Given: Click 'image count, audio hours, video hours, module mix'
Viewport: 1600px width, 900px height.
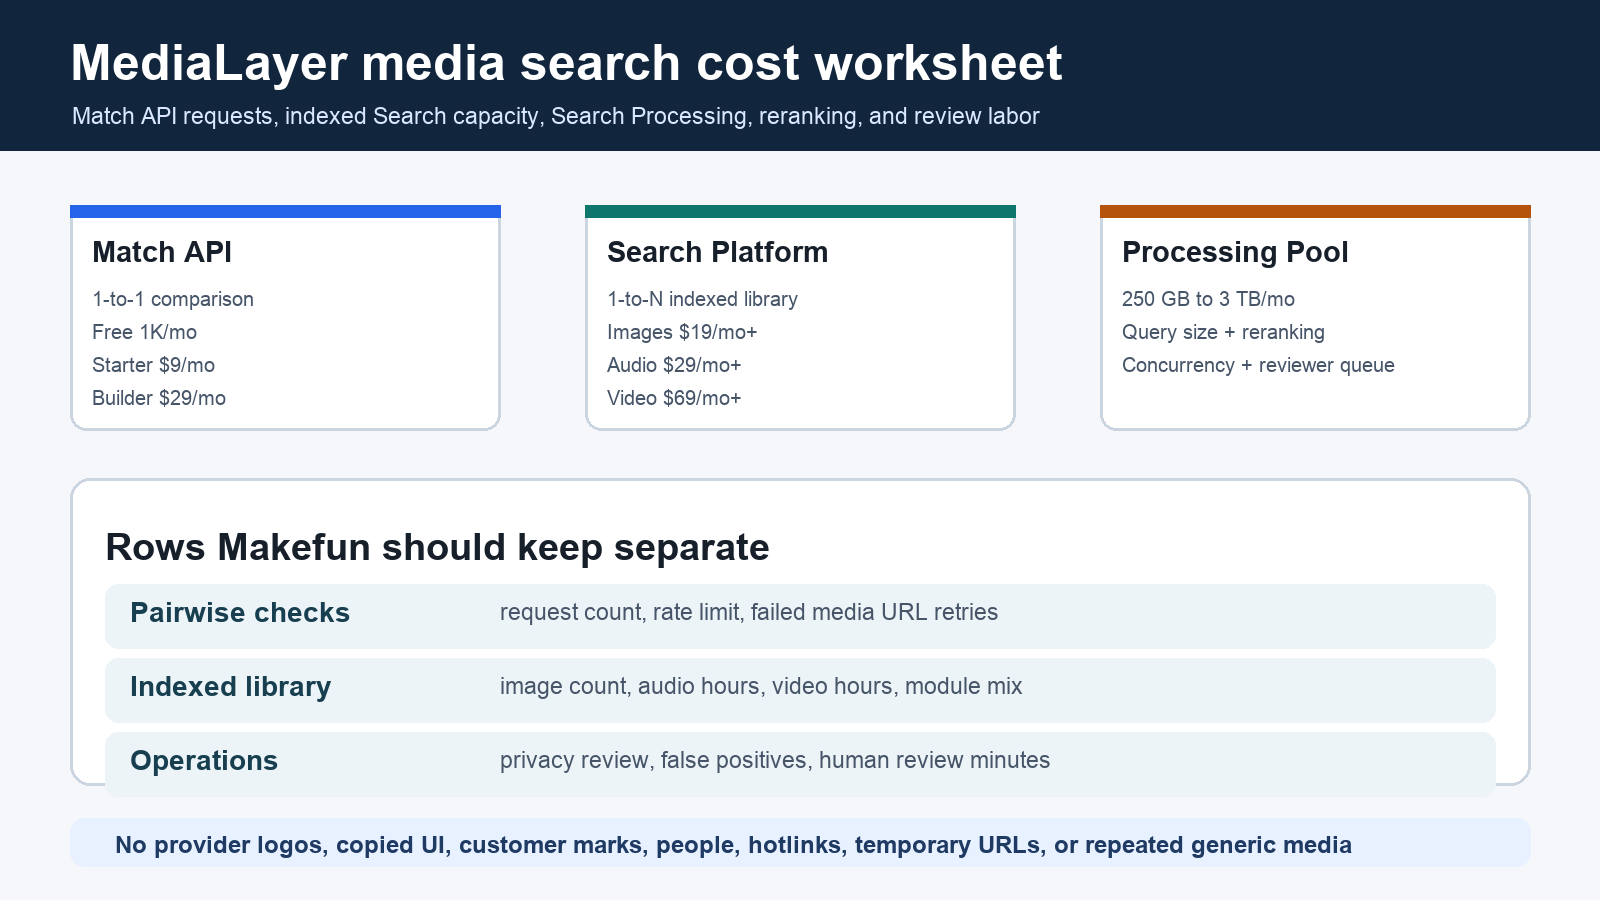Looking at the screenshot, I should pos(761,686).
